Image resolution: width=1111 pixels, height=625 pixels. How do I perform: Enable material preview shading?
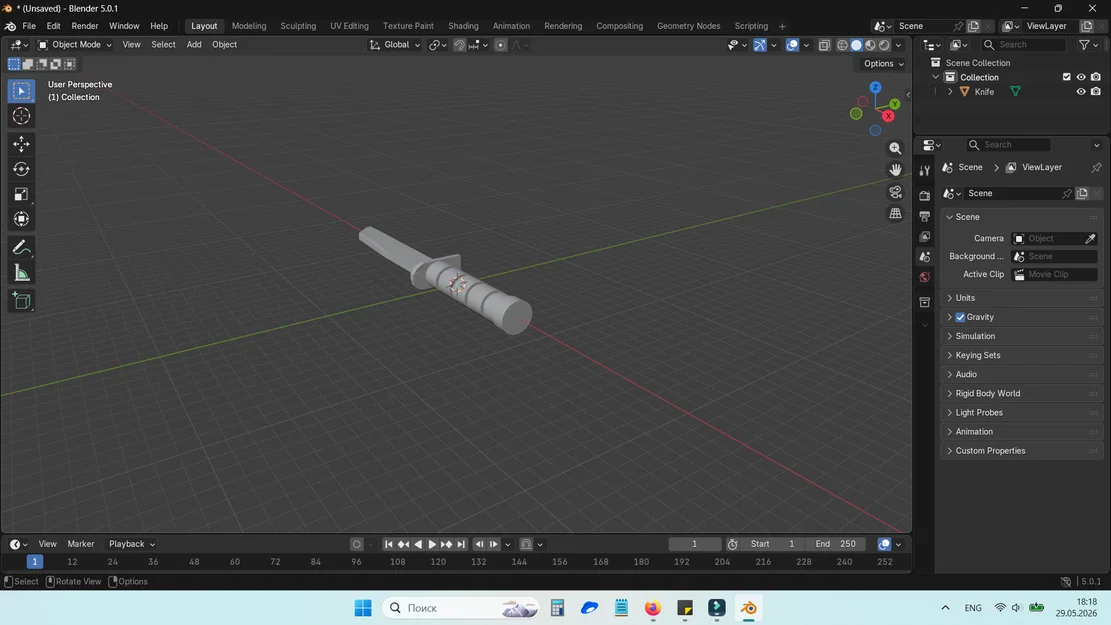pos(871,45)
